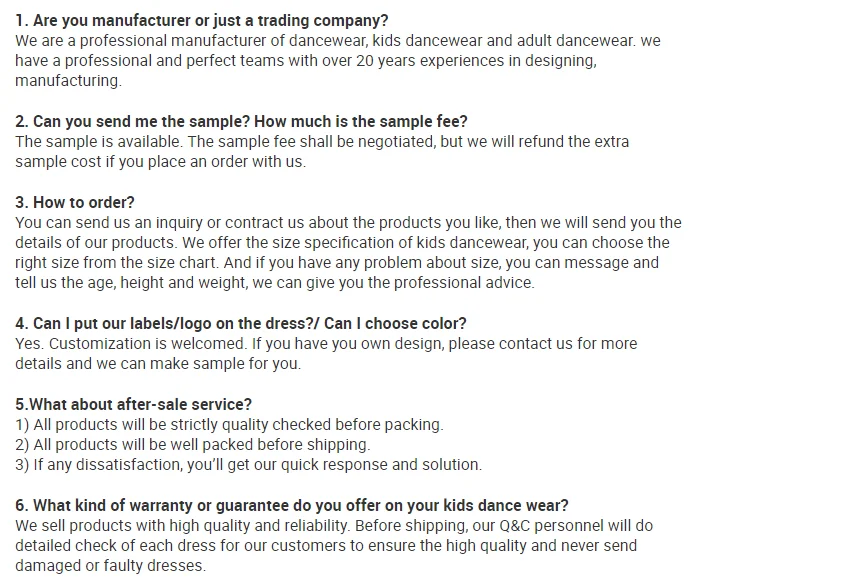This screenshot has height=587, width=858.
Task: Click item 3) about dissatisfaction quick response
Action: 248,465
